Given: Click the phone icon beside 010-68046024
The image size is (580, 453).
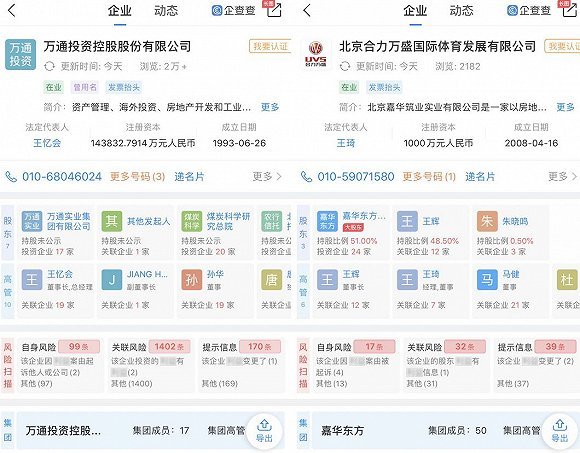Looking at the screenshot, I should (11, 177).
